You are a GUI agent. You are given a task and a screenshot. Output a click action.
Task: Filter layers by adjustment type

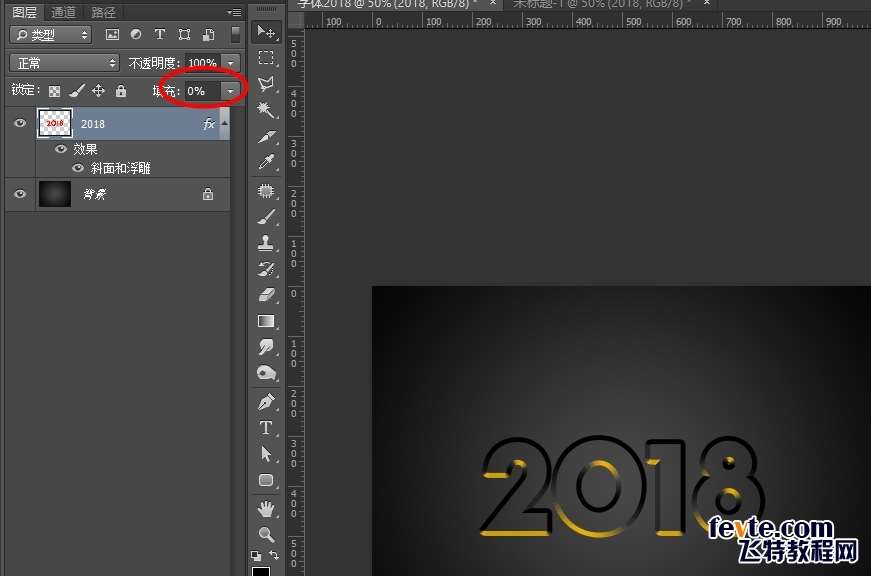click(136, 34)
